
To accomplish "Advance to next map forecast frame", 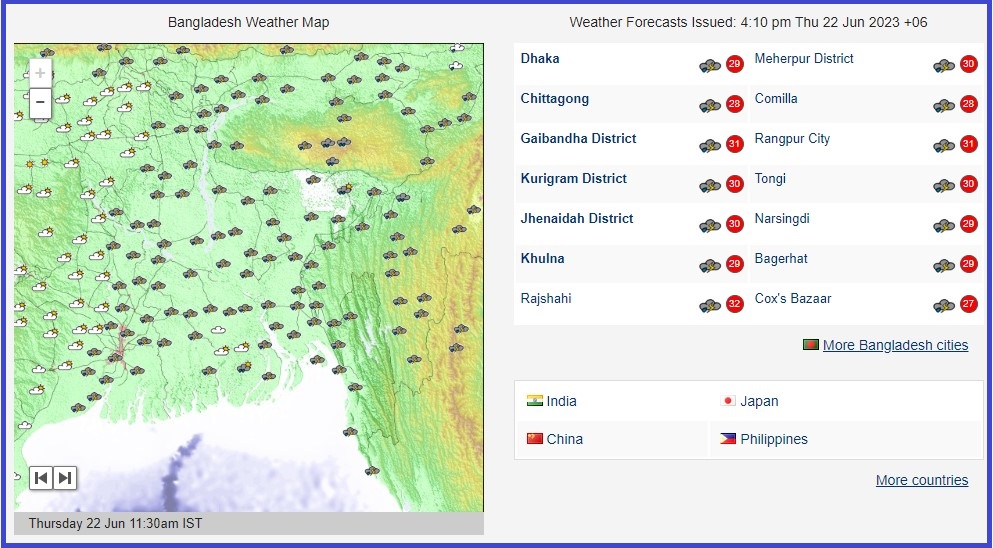I will tap(64, 478).
